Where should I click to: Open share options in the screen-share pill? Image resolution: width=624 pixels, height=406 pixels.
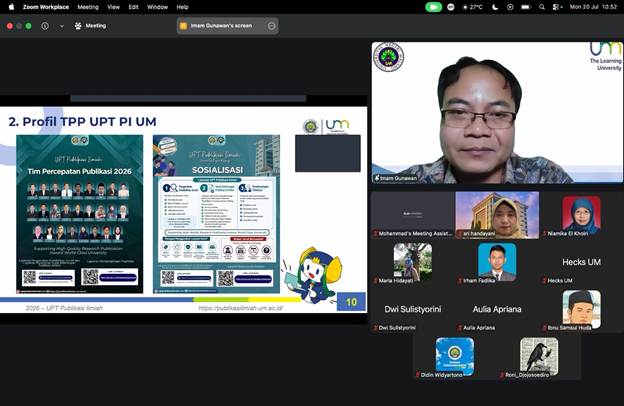[x=271, y=26]
